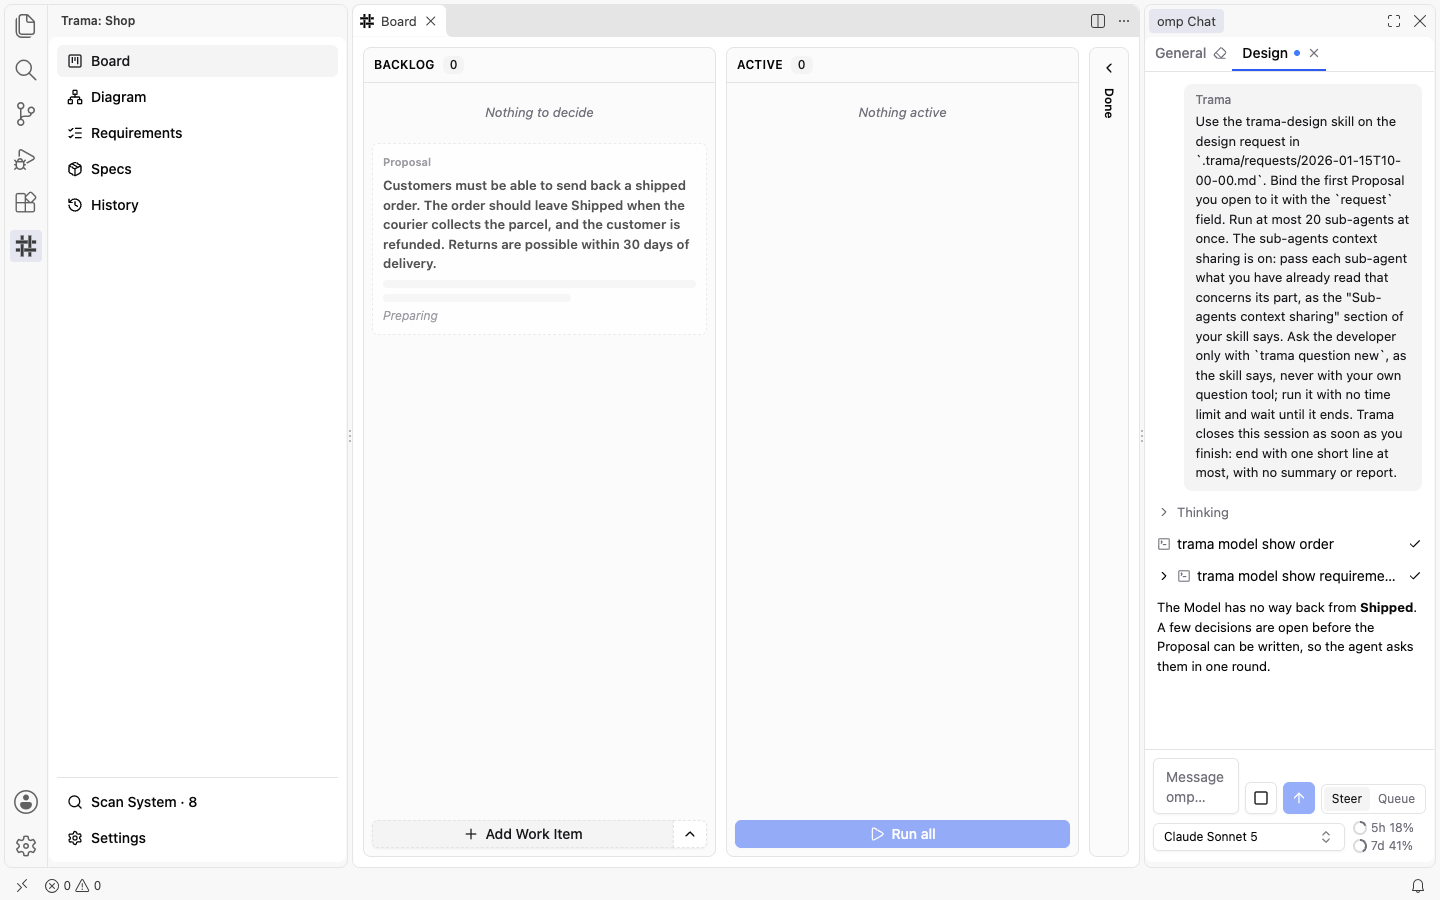1440x900 pixels.
Task: Expand the Thinking section
Action: [1194, 512]
